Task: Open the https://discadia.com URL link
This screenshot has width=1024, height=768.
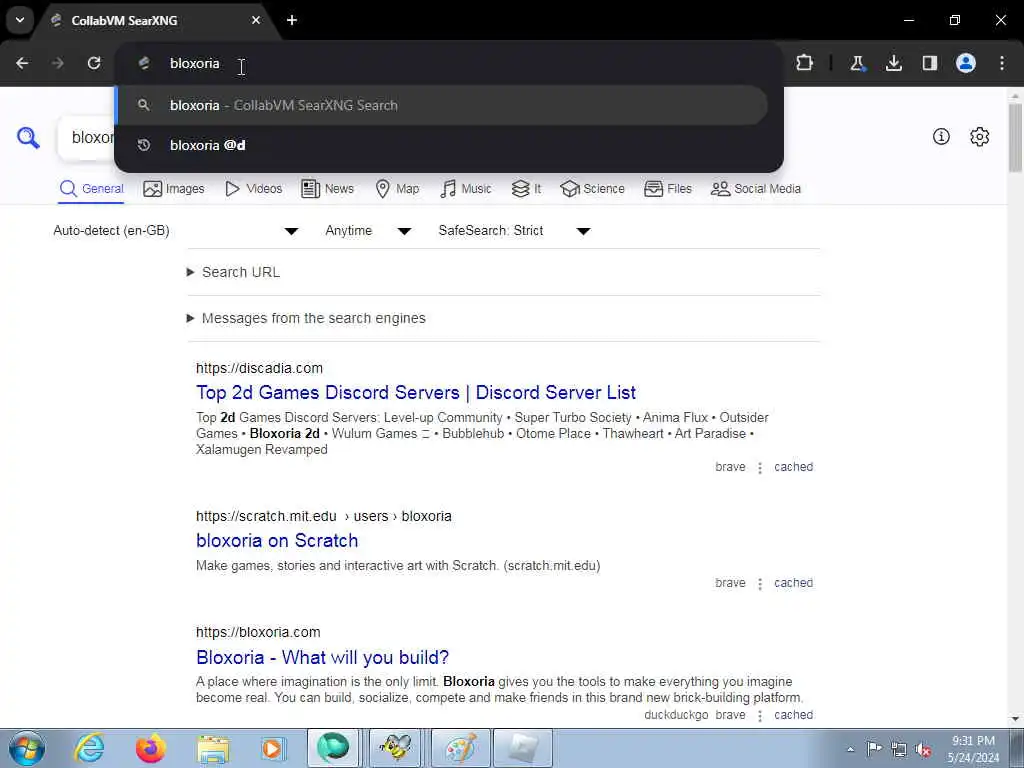Action: tap(259, 368)
